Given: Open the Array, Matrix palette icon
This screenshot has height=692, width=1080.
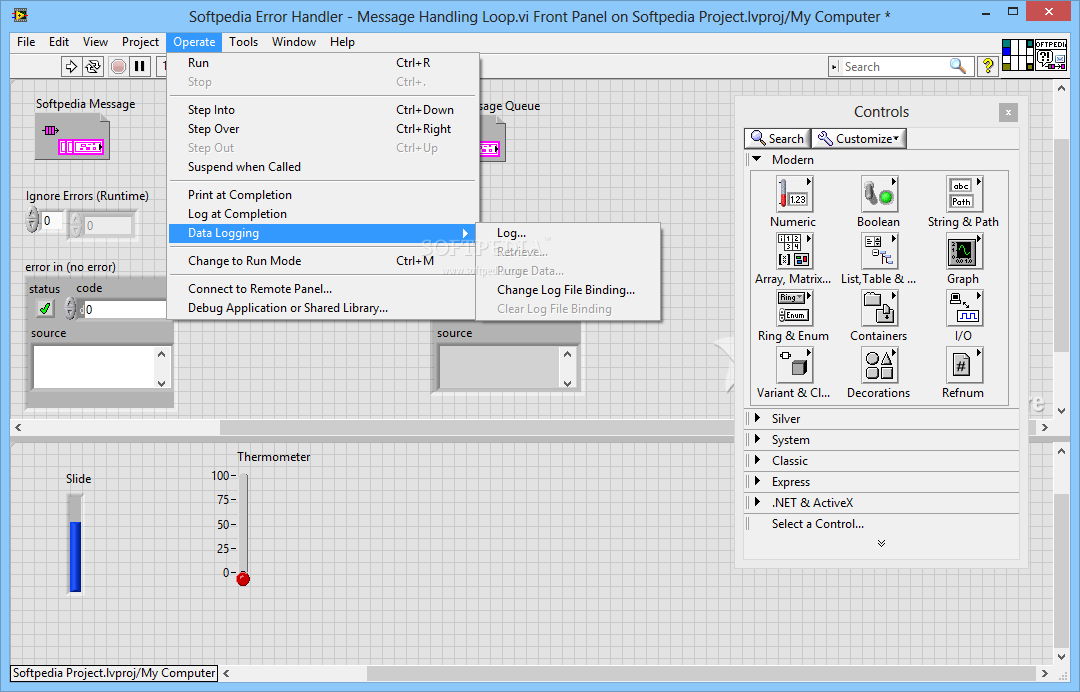Looking at the screenshot, I should (x=793, y=251).
